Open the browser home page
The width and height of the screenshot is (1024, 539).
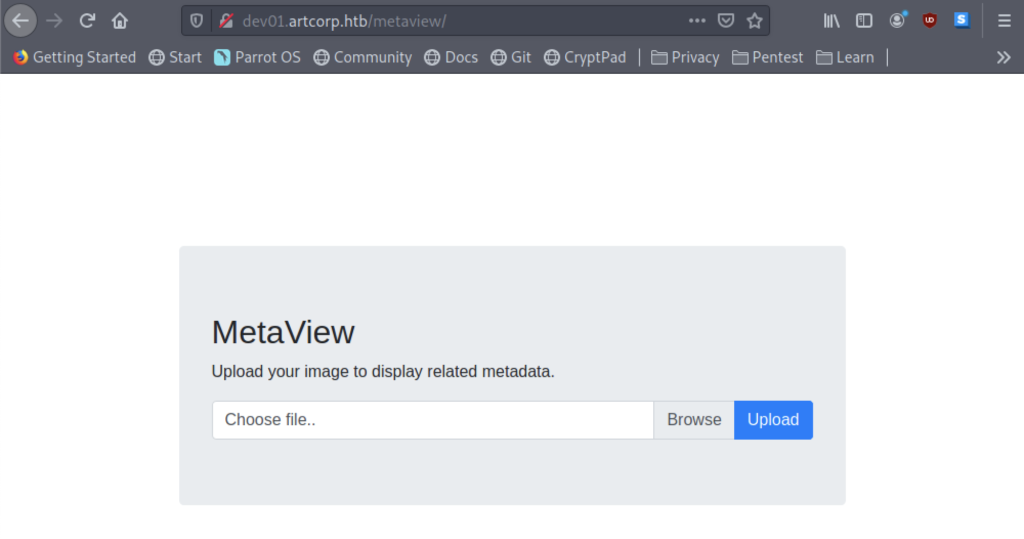tap(120, 21)
